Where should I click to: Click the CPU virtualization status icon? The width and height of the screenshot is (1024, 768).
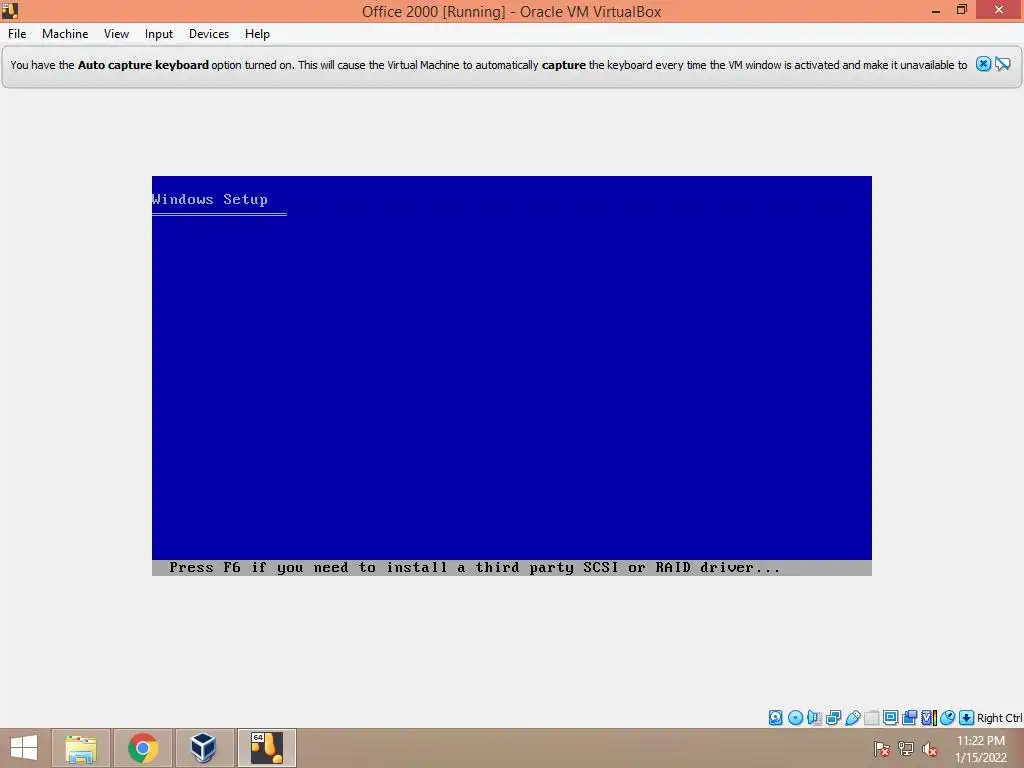(929, 718)
